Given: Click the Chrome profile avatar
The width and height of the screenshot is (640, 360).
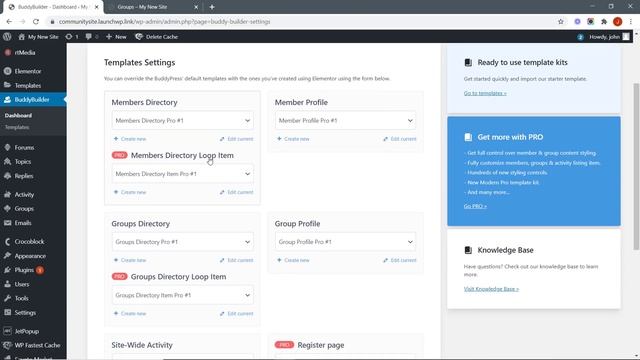Looking at the screenshot, I should [618, 22].
